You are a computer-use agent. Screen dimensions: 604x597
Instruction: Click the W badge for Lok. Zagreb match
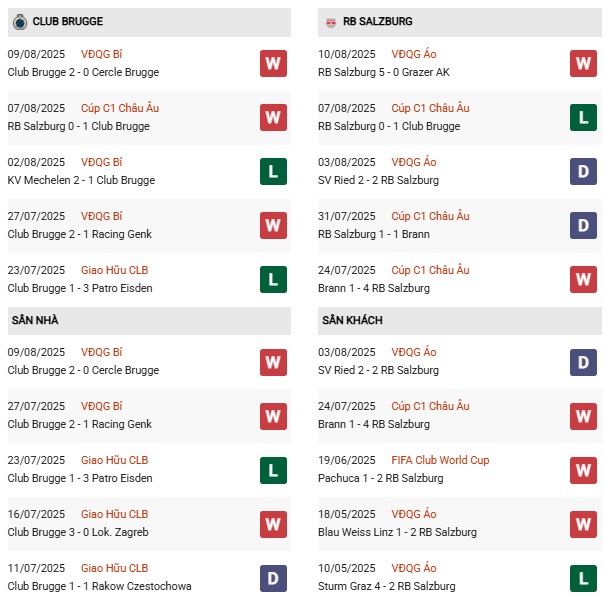(273, 524)
